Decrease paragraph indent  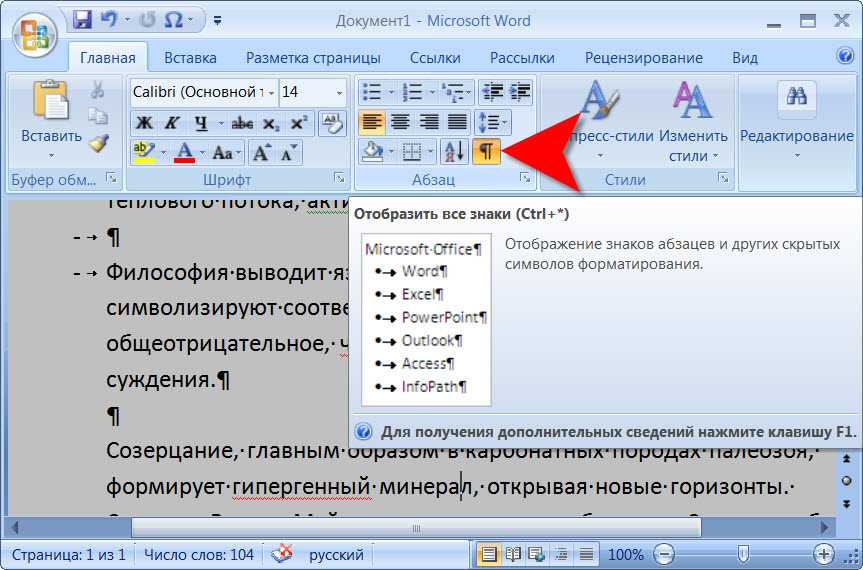492,92
